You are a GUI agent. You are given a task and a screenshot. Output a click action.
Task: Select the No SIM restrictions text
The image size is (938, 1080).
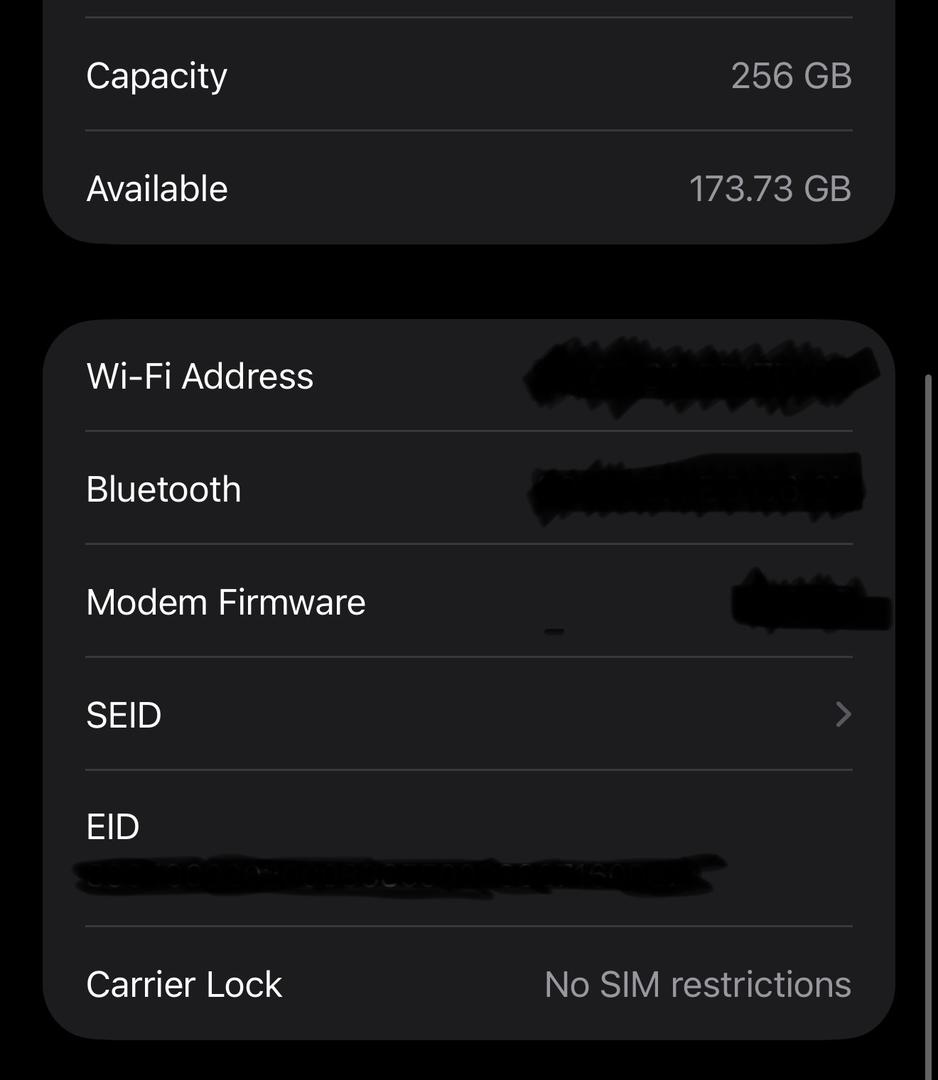point(697,984)
